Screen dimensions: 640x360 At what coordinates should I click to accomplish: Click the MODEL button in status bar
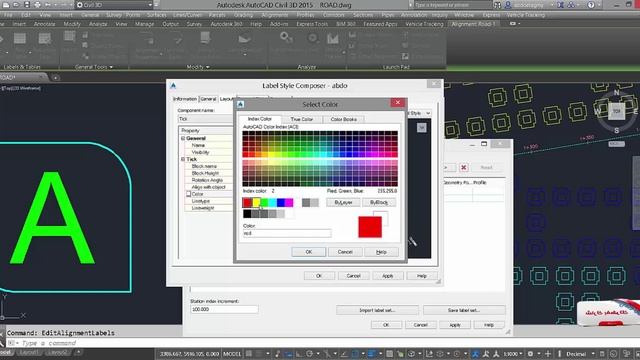pyautogui.click(x=232, y=354)
